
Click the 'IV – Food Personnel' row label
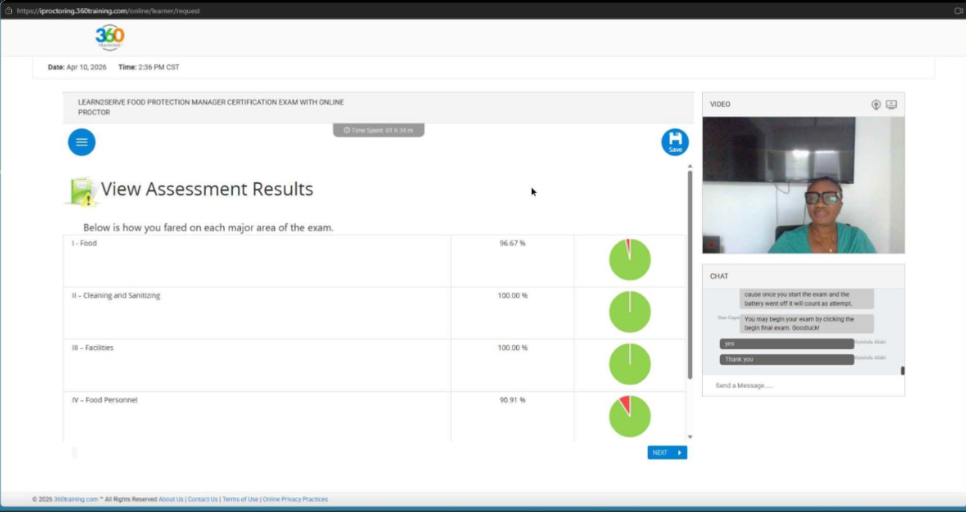point(105,400)
